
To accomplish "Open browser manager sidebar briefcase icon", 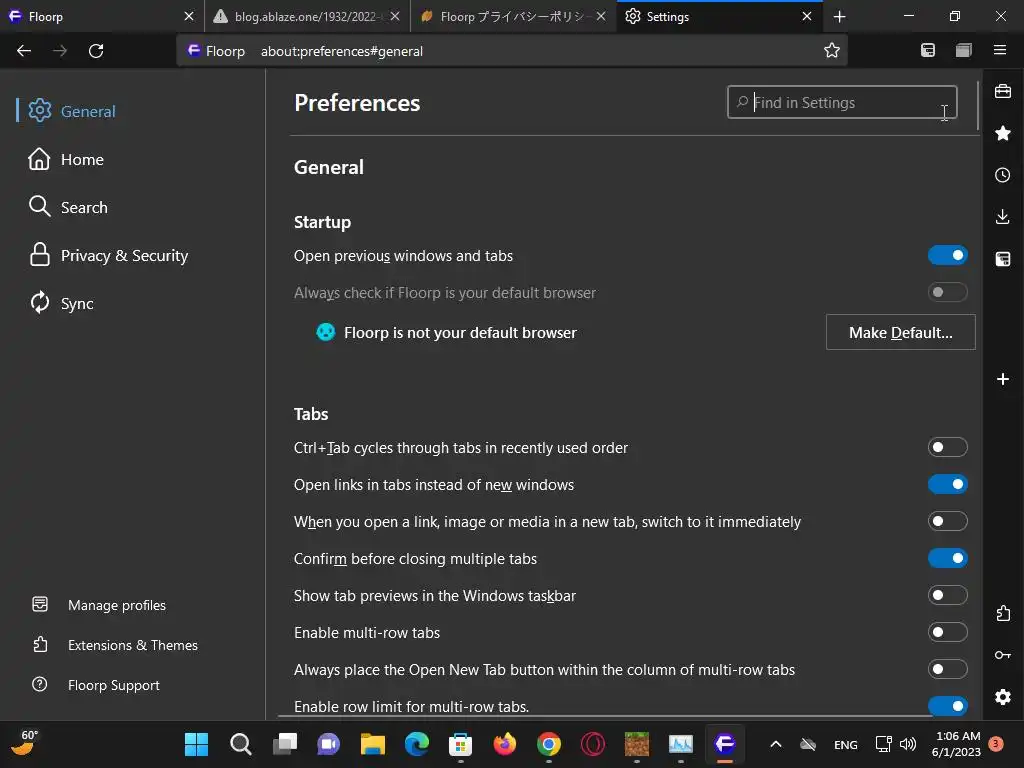I will coord(1003,91).
